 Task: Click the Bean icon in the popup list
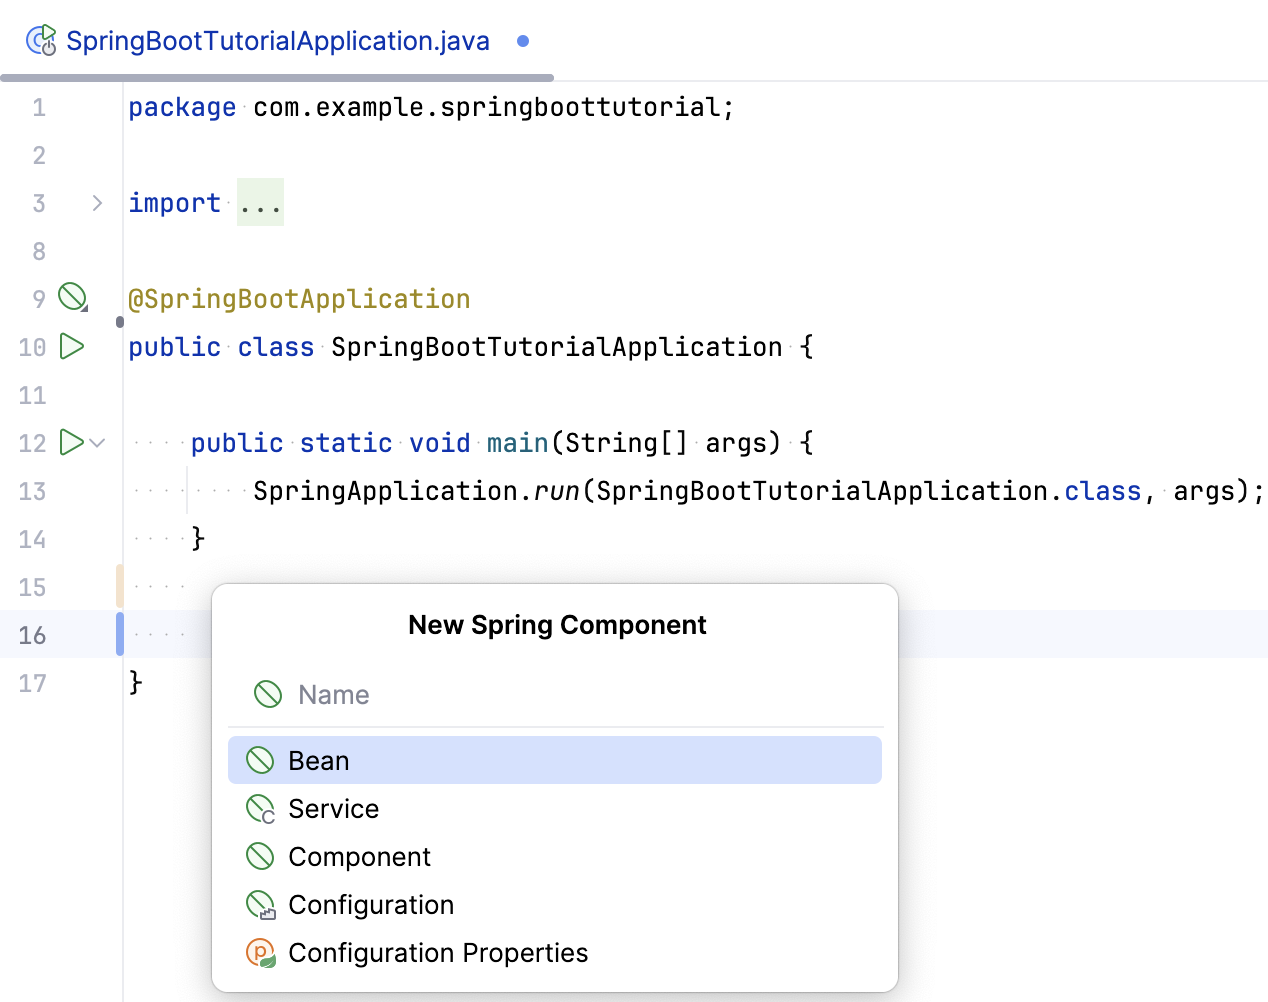[260, 760]
